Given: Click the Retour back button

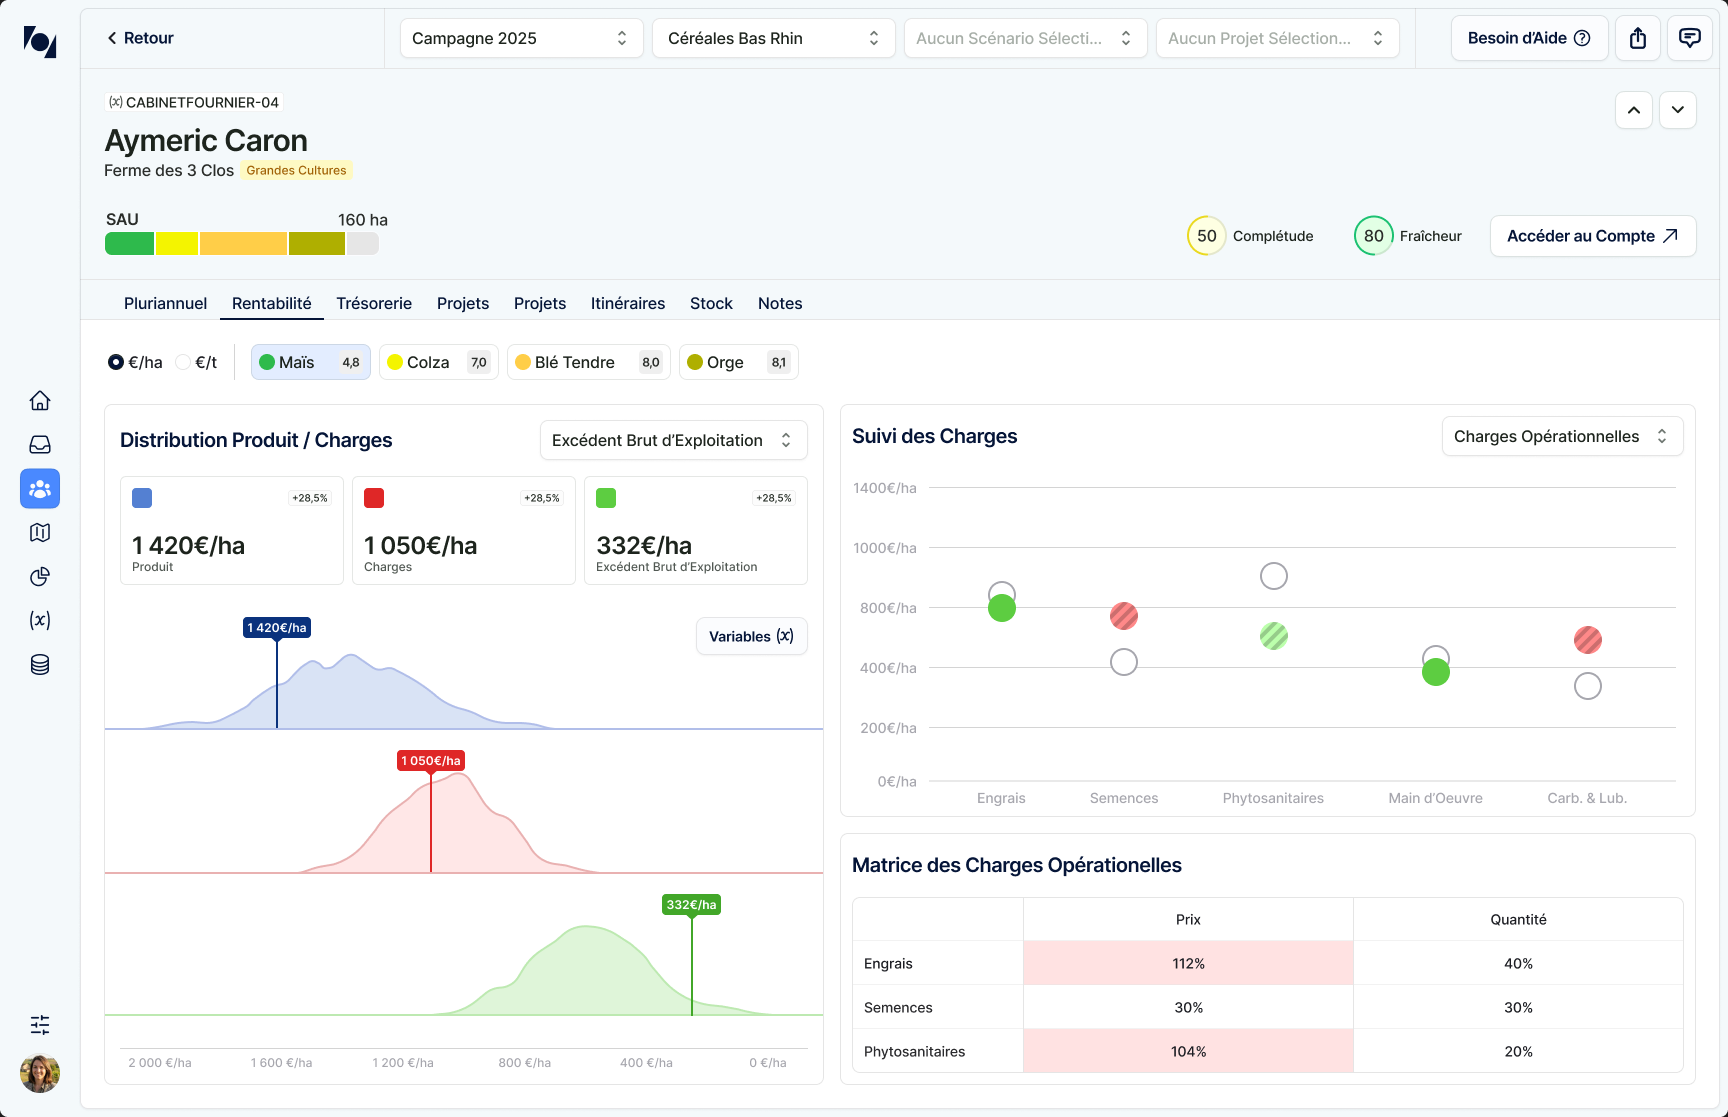Looking at the screenshot, I should pyautogui.click(x=140, y=38).
